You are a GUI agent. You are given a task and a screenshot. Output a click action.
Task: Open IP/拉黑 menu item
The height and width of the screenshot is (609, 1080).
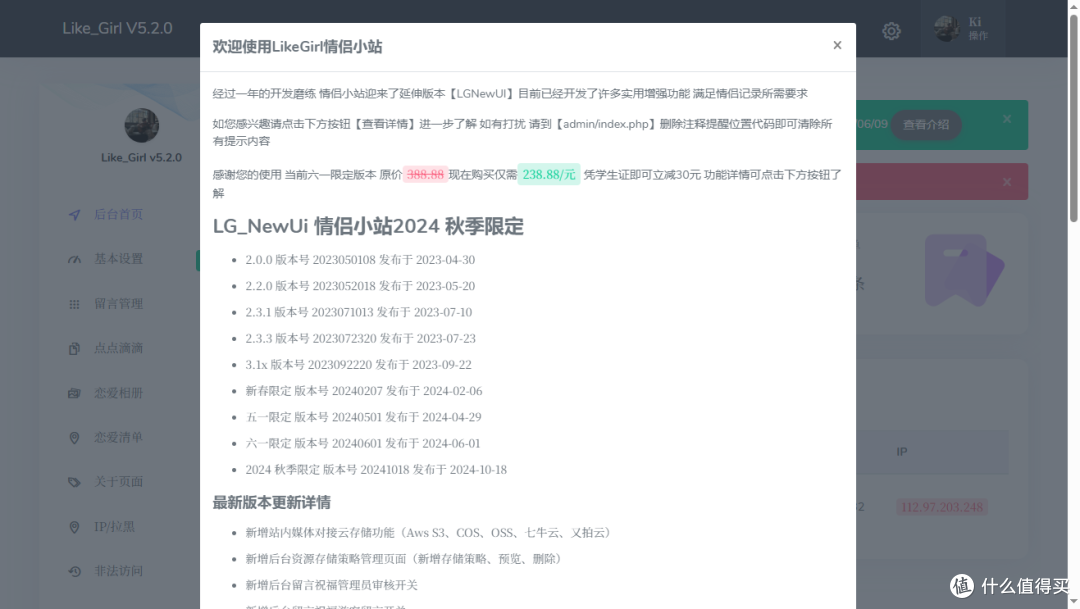pos(114,526)
